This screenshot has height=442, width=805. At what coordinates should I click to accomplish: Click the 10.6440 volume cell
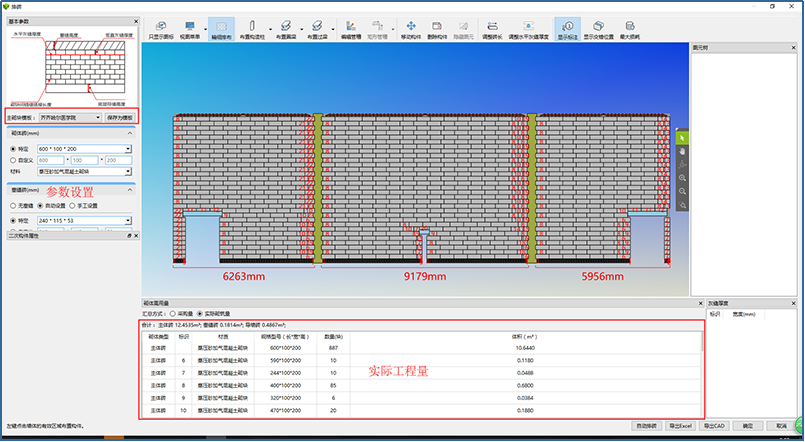[x=525, y=348]
